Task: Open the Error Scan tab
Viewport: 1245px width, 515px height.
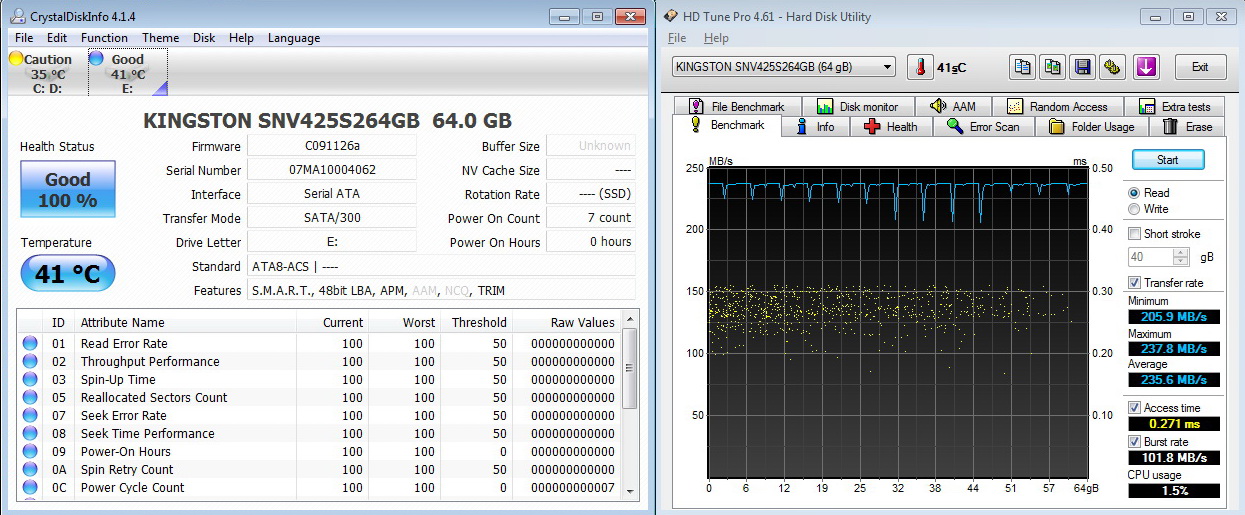Action: point(984,127)
